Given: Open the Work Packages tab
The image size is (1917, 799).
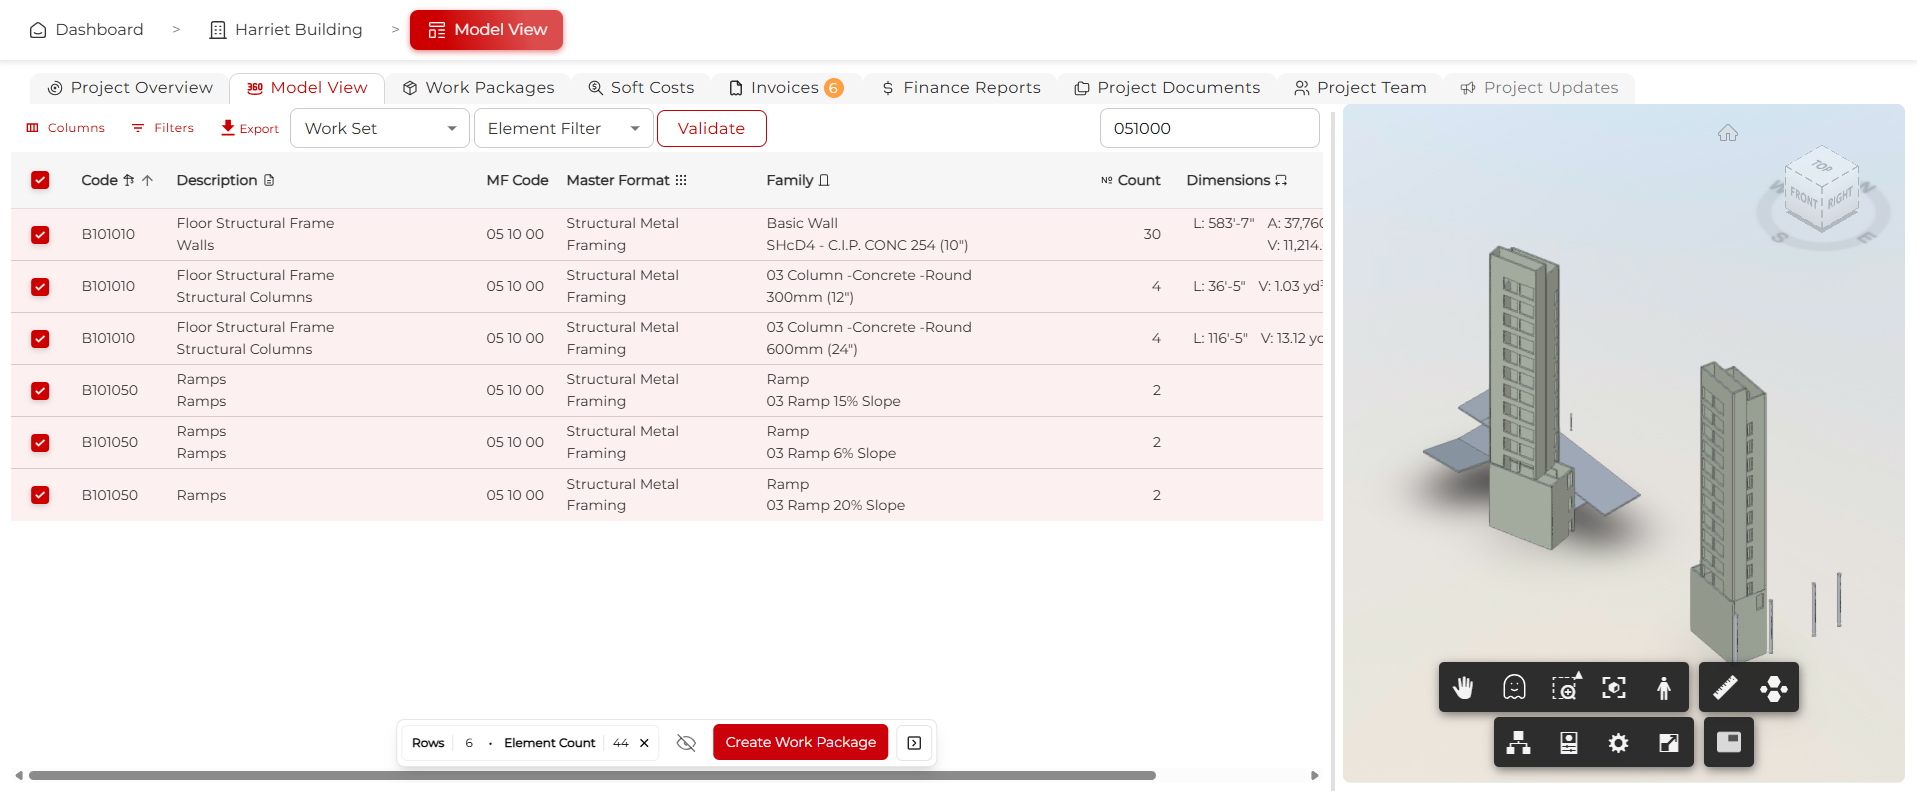Looking at the screenshot, I should click(478, 88).
